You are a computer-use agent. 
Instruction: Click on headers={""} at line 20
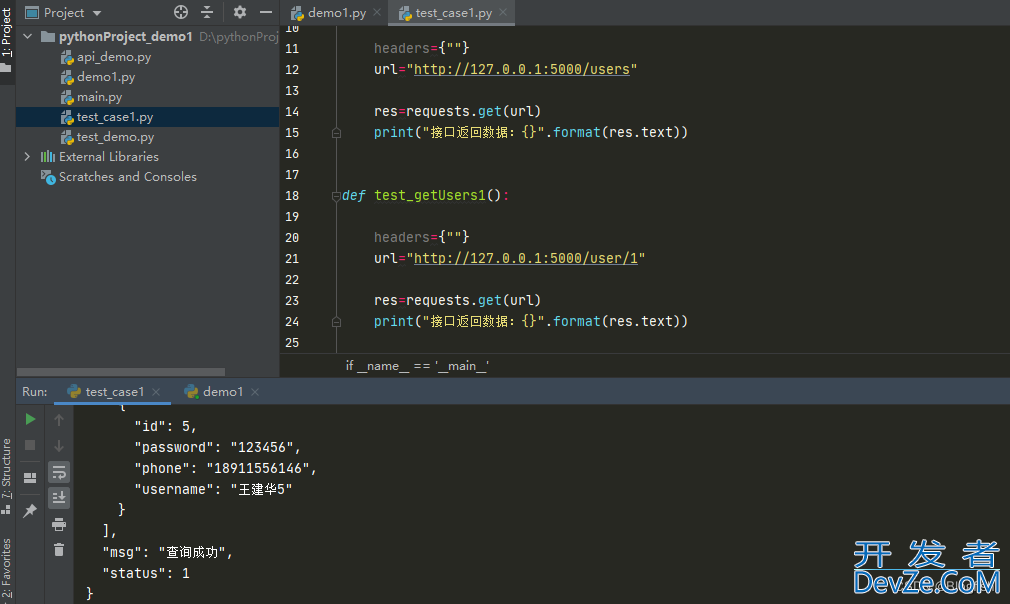[421, 237]
